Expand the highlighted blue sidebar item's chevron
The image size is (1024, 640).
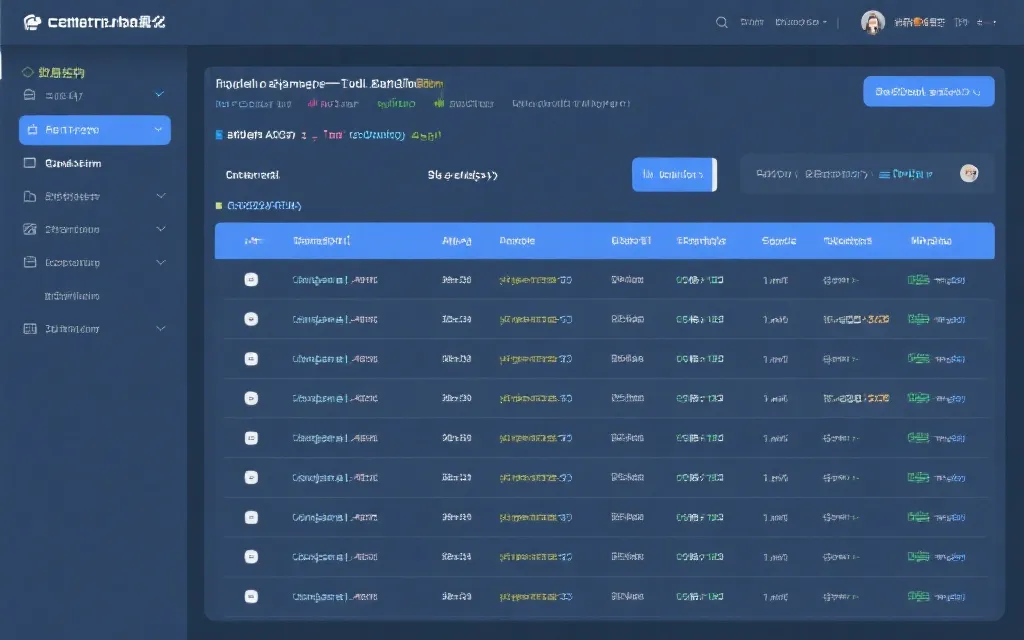[x=158, y=130]
